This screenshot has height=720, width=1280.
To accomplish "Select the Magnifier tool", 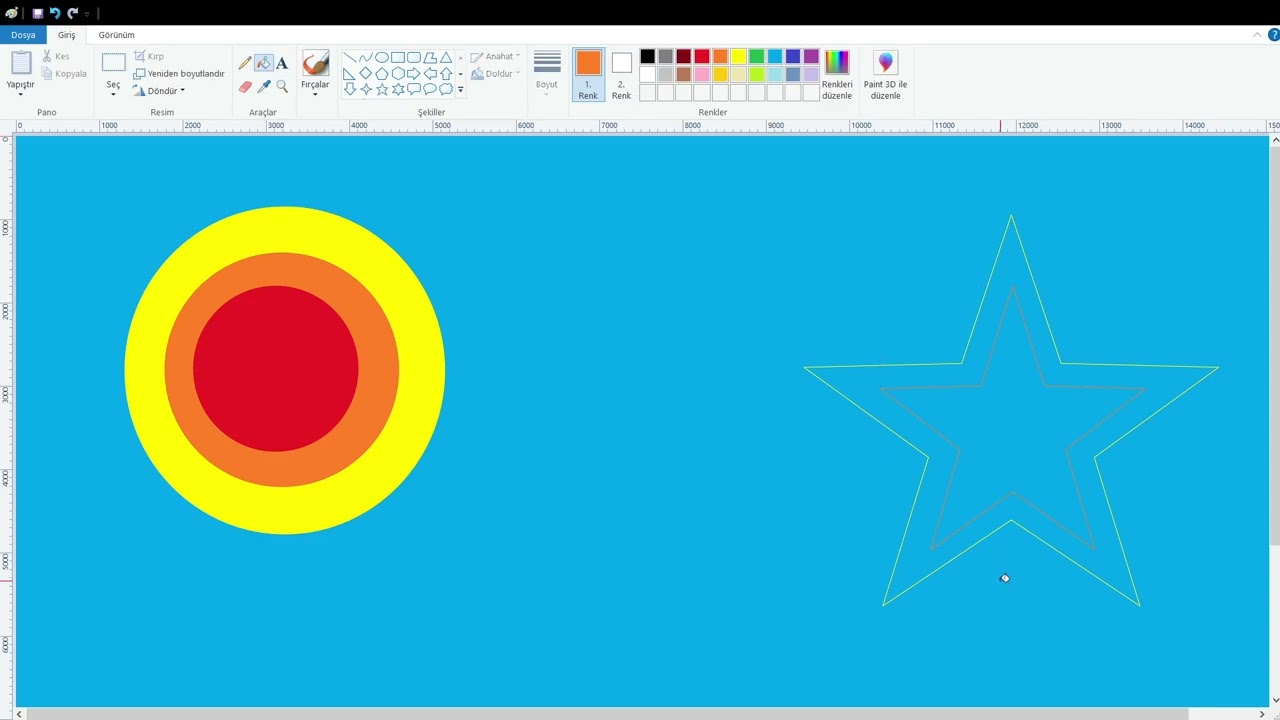I will [282, 87].
